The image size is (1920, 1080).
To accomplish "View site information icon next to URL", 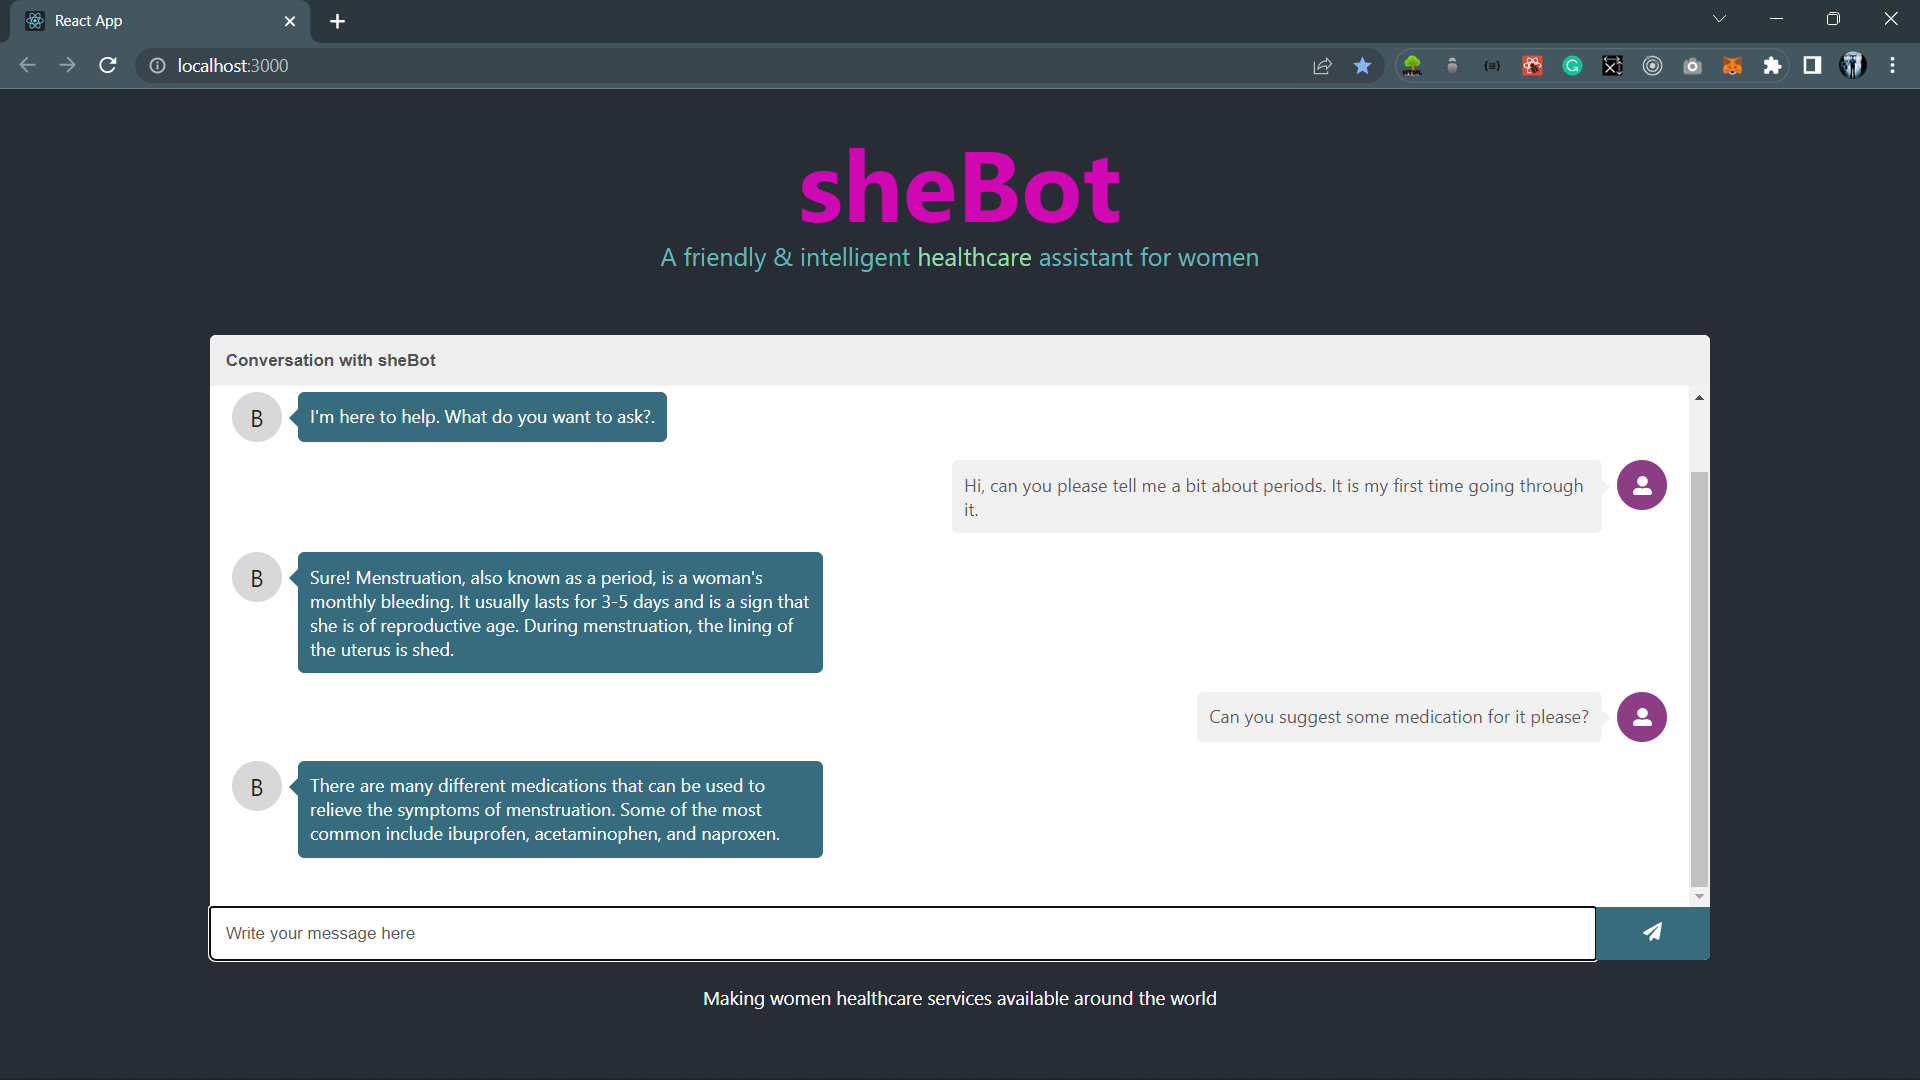I will click(157, 66).
